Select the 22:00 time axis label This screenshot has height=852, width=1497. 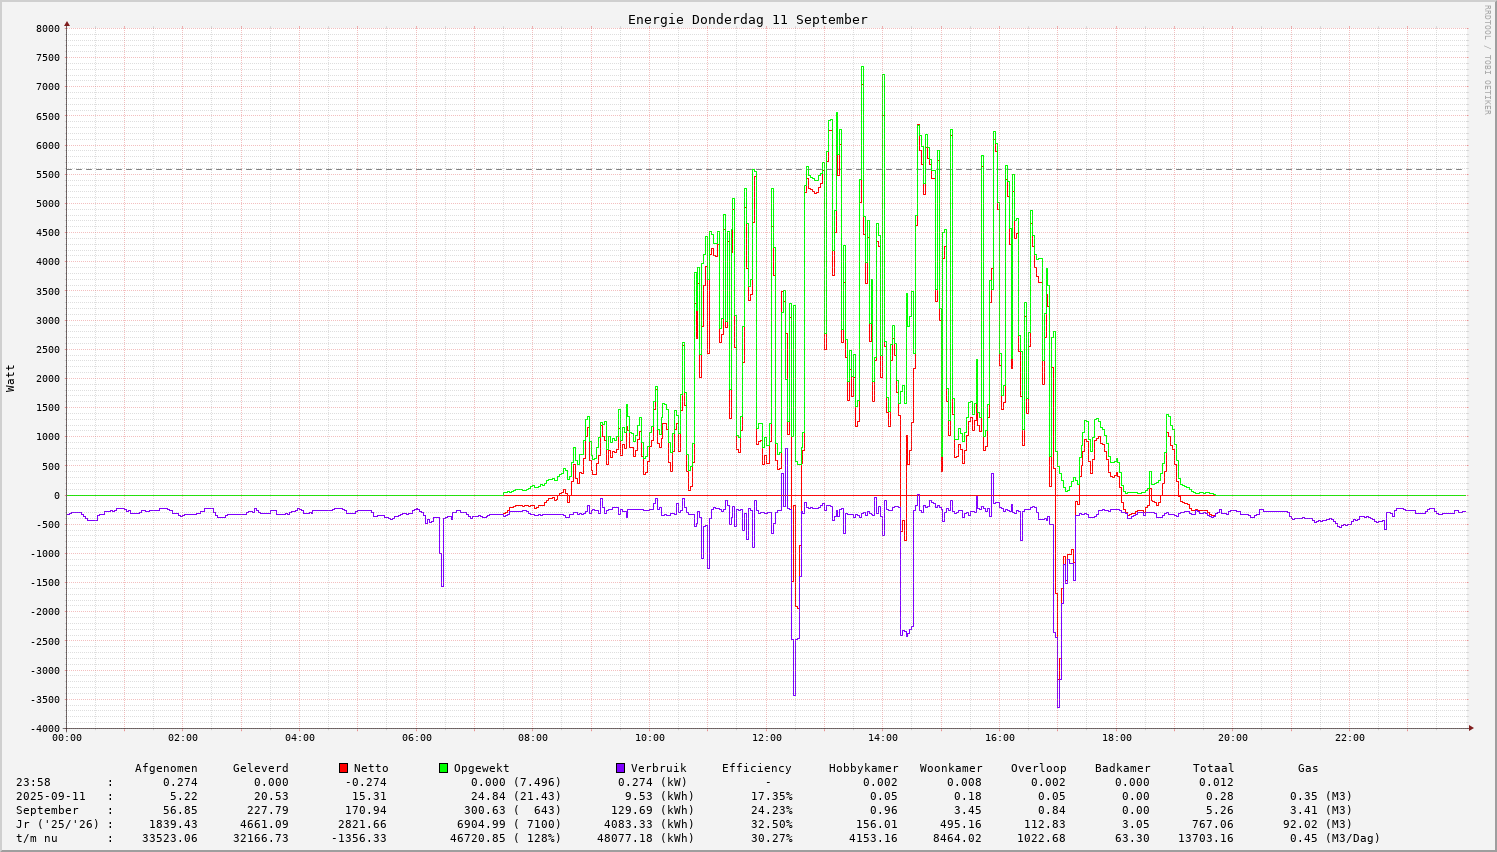click(1349, 738)
